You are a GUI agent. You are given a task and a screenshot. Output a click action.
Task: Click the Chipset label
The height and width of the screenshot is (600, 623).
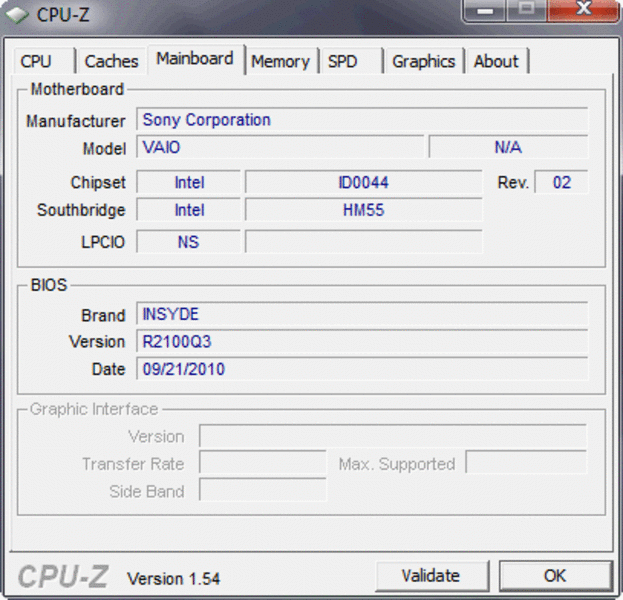98,182
